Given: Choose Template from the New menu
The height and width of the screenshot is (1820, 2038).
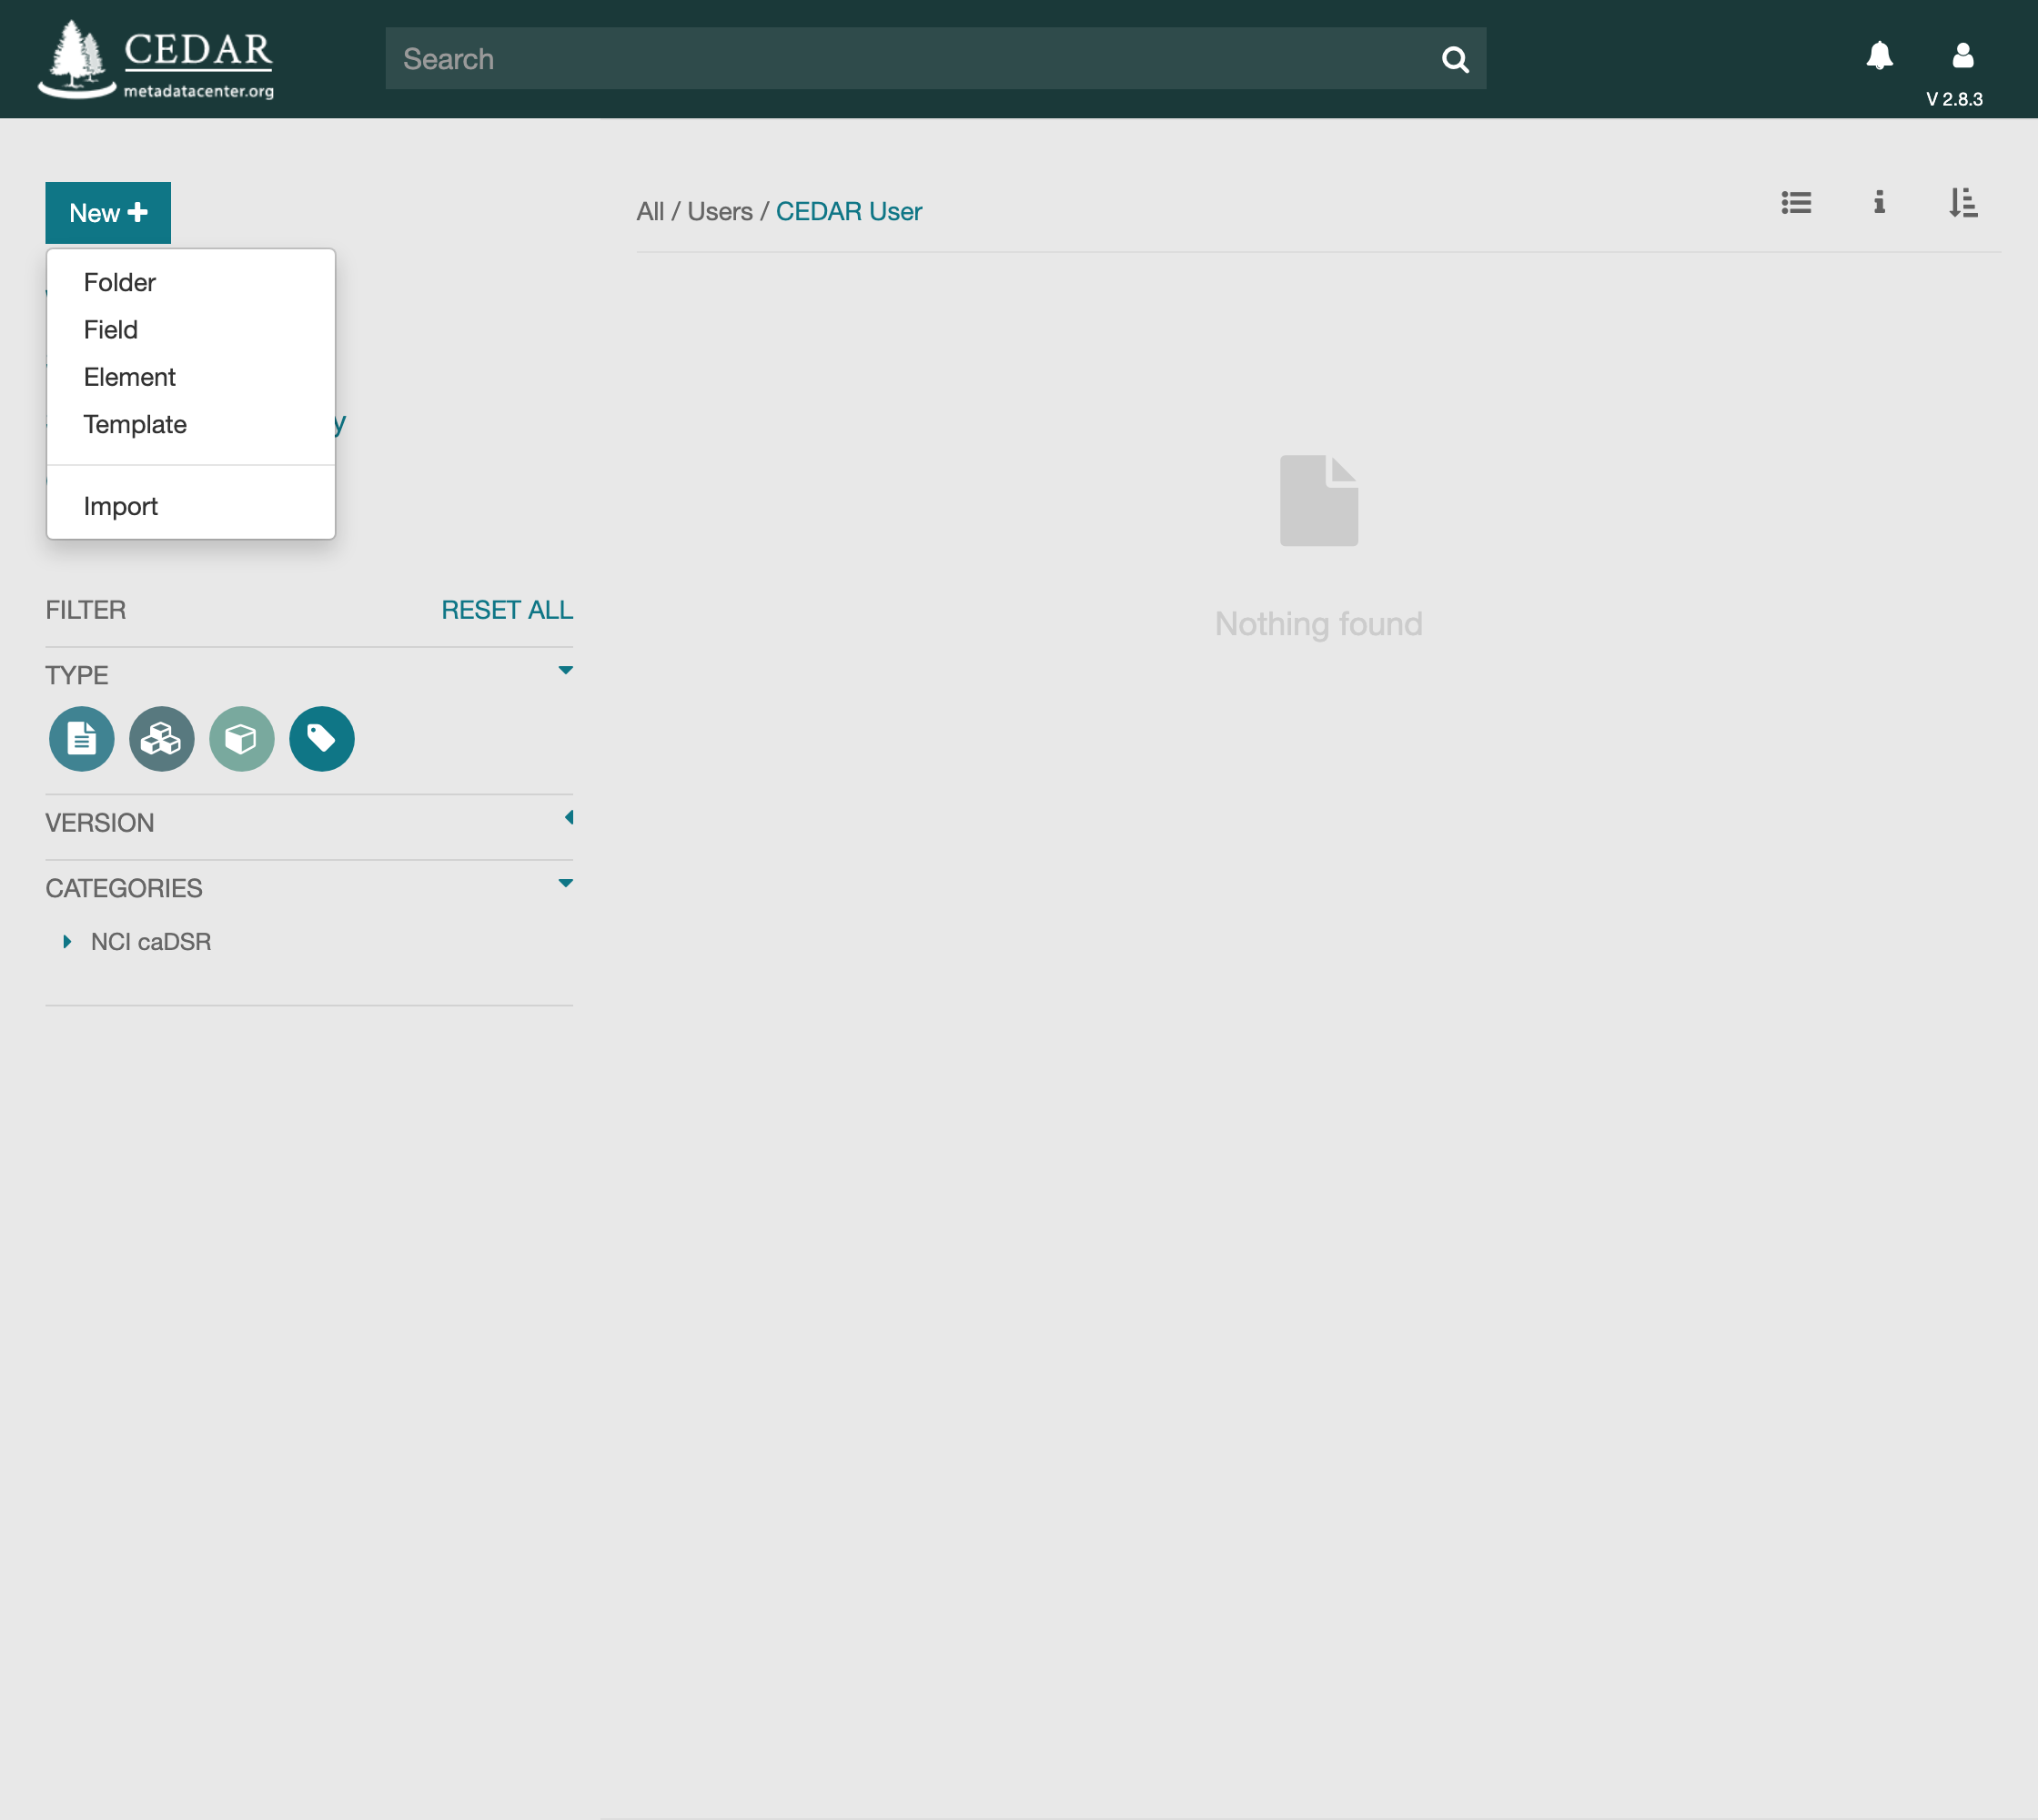Looking at the screenshot, I should point(191,424).
